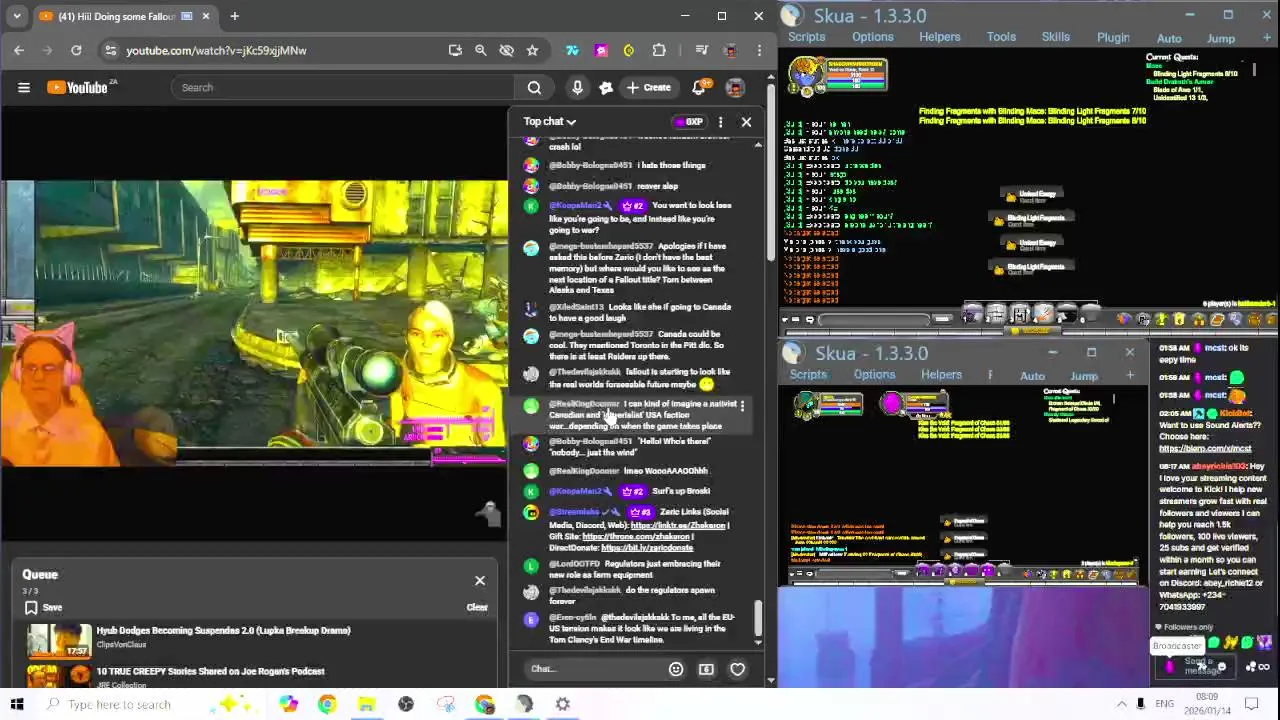Click the Windows Start button

point(17,704)
